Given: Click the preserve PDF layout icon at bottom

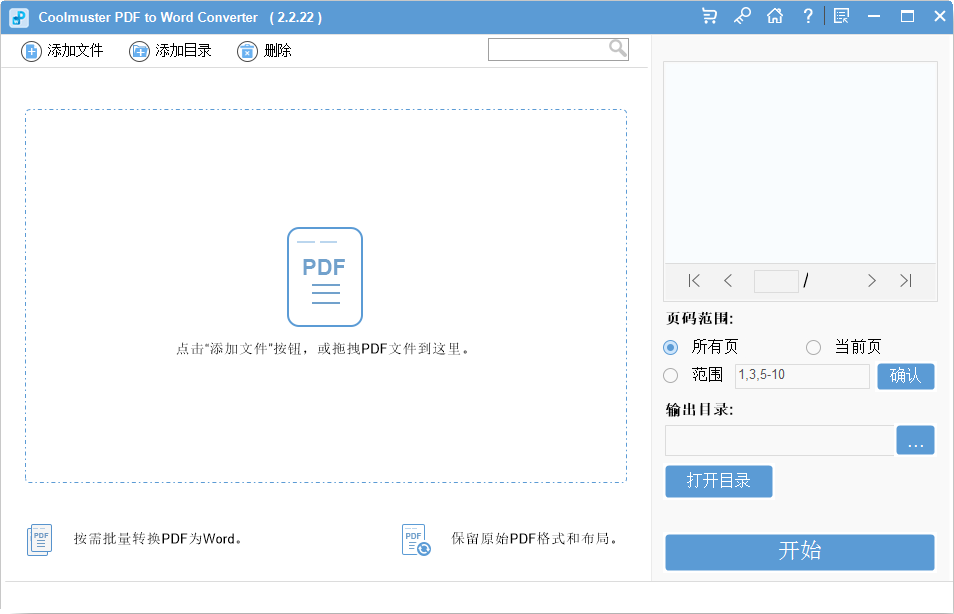Looking at the screenshot, I should [416, 540].
